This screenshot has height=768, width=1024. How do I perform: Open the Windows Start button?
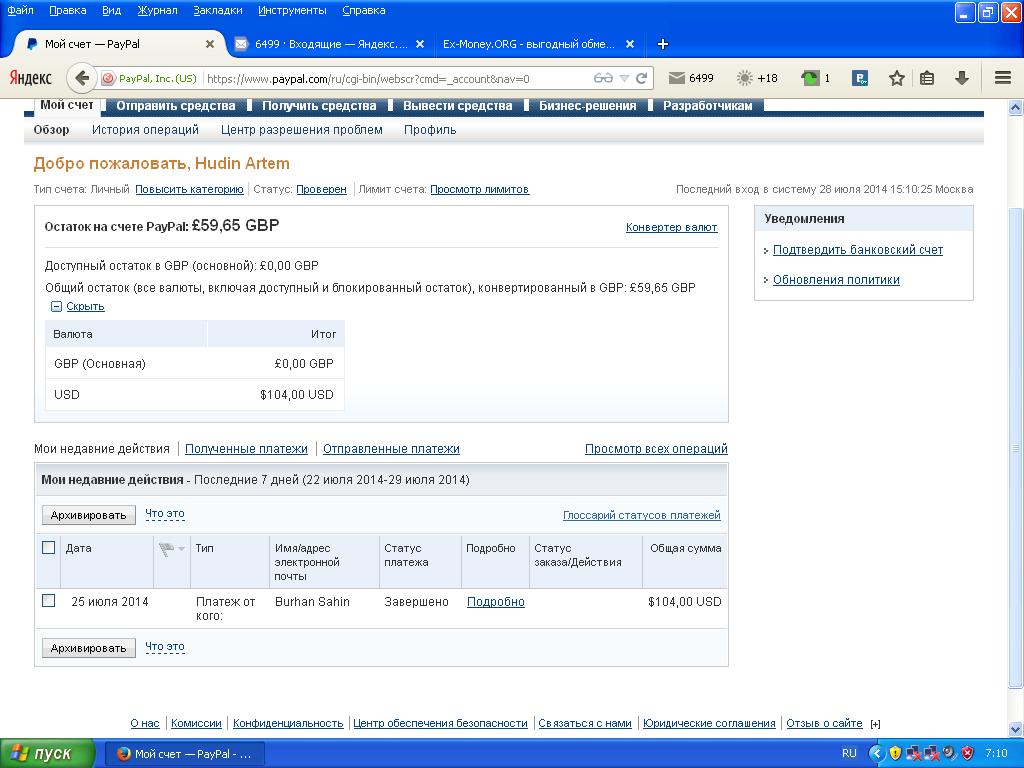(x=47, y=754)
